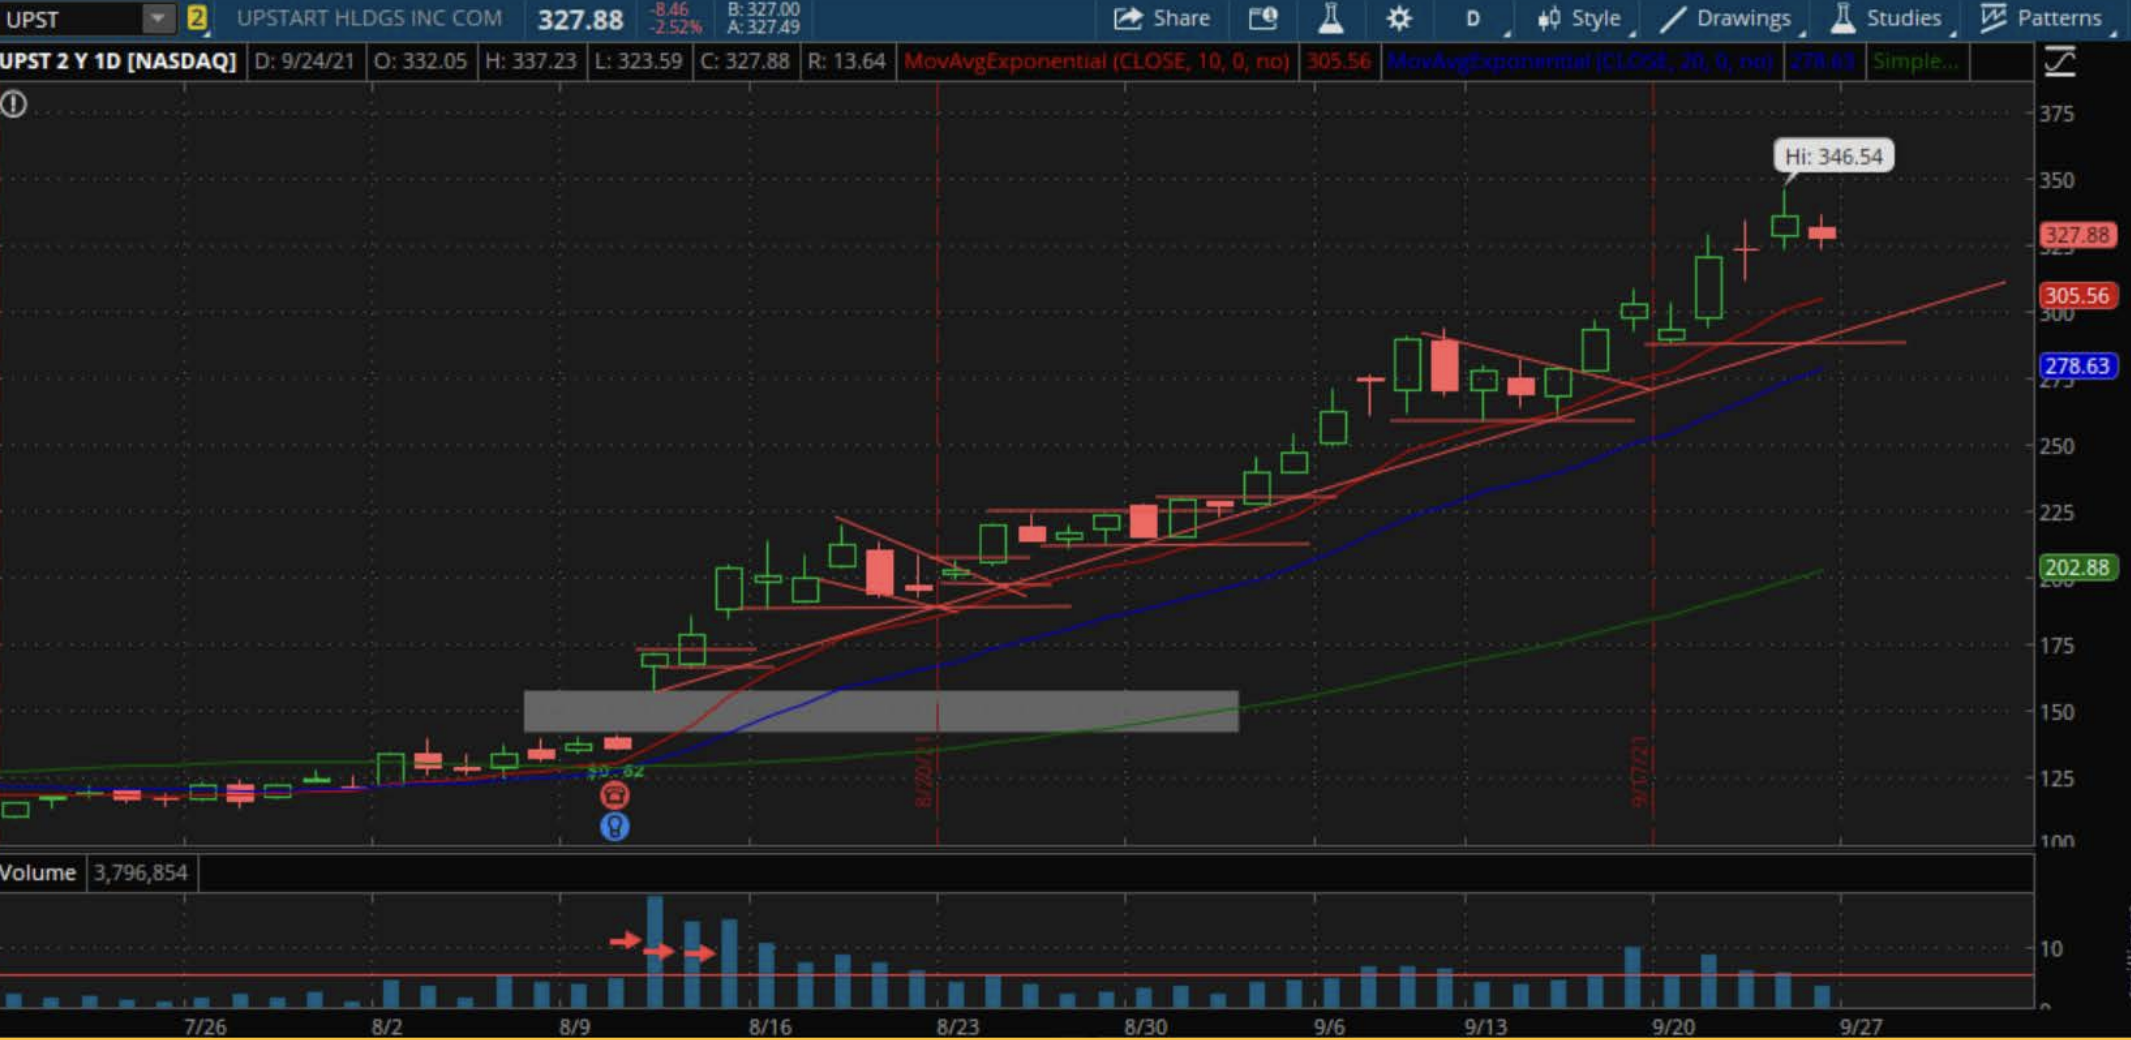
Task: Click the Volume pane label
Action: [x=38, y=873]
